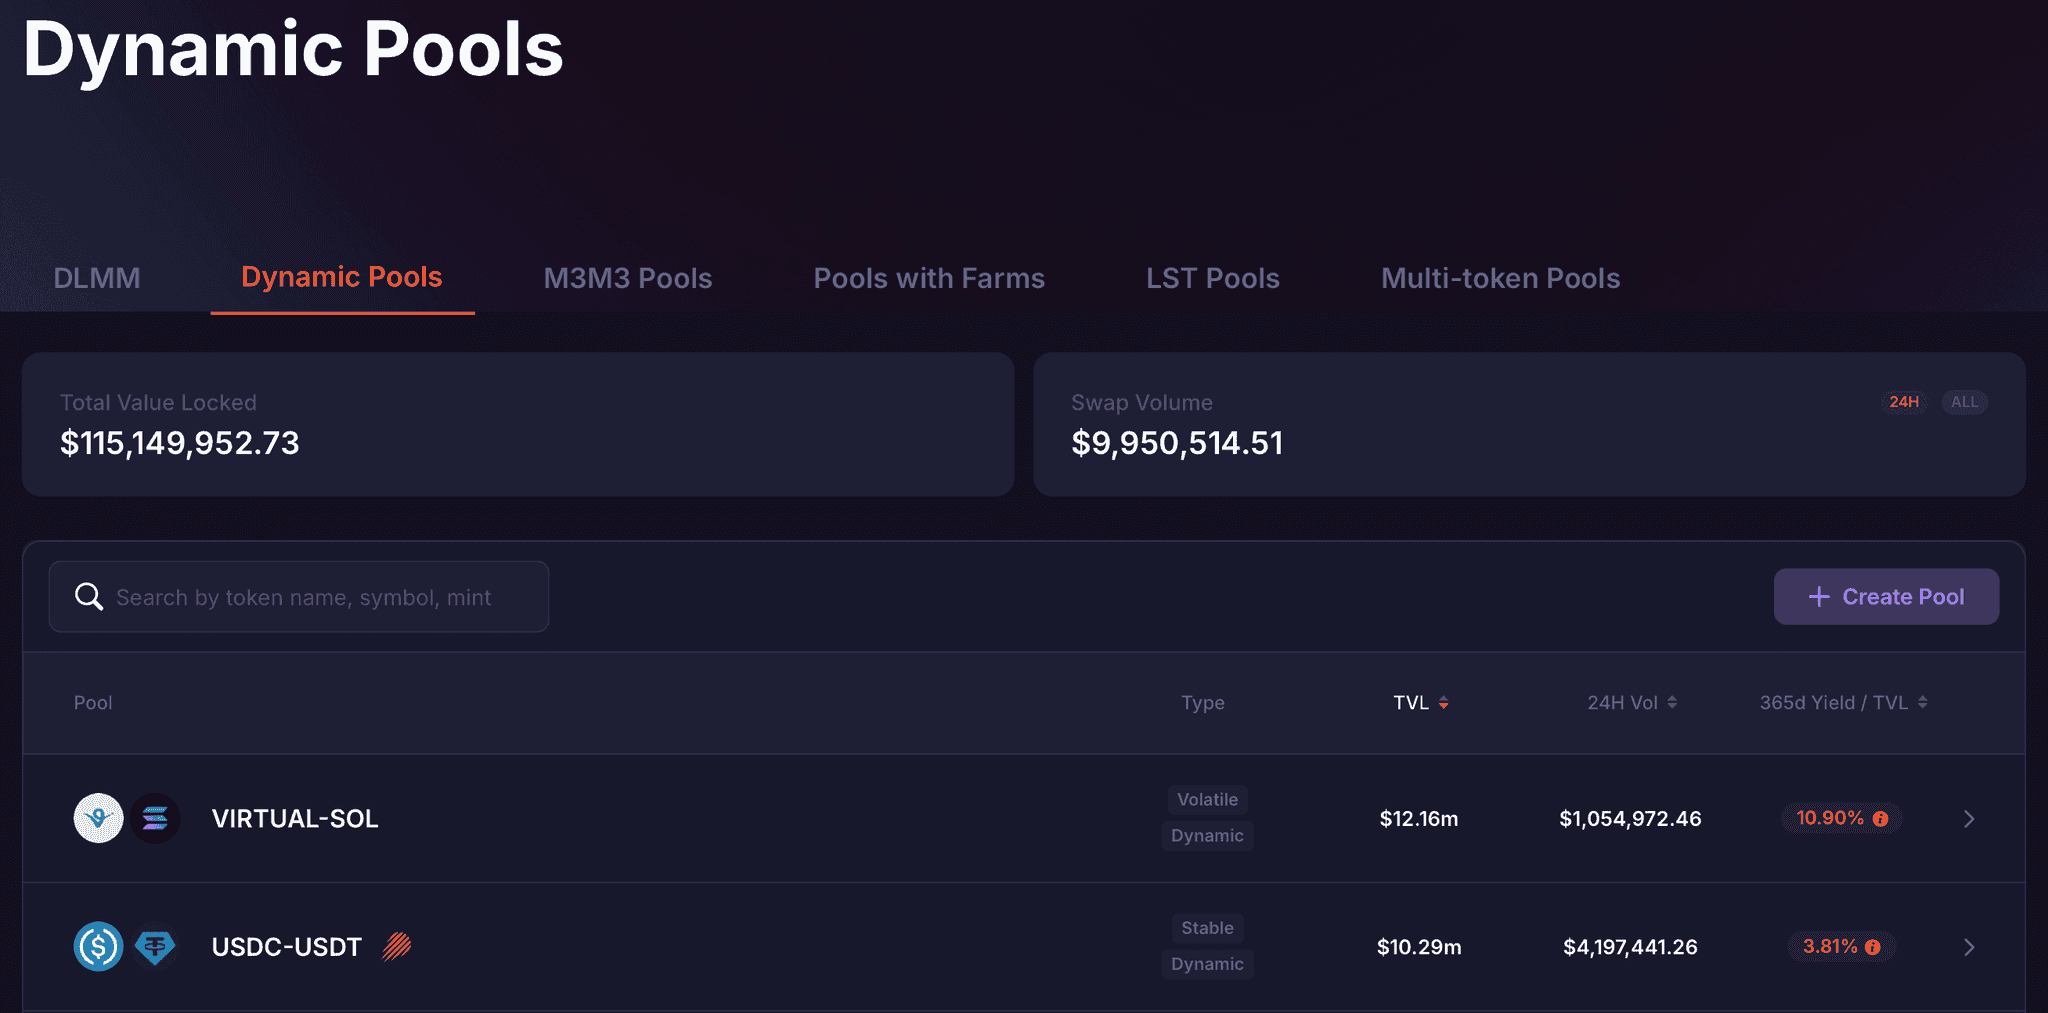This screenshot has width=2048, height=1013.
Task: Sort by 365d Yield / TVL
Action: pyautogui.click(x=1842, y=703)
